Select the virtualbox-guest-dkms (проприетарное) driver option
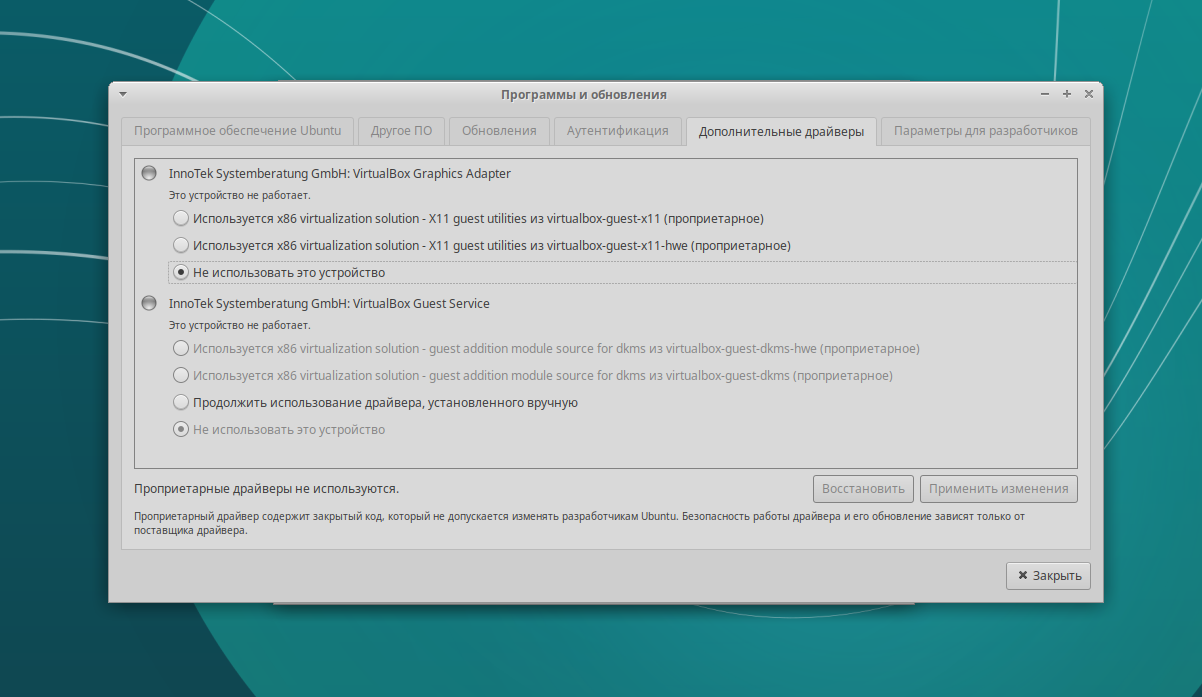The image size is (1202, 697). pyautogui.click(x=533, y=376)
